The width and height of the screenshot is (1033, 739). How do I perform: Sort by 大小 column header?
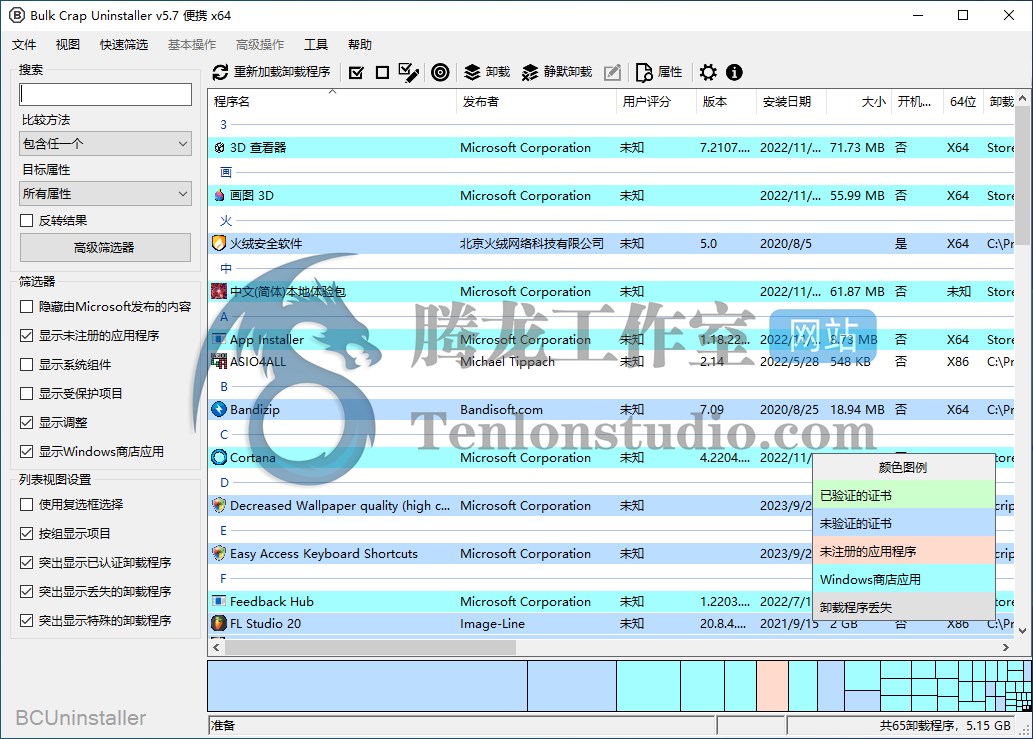pyautogui.click(x=858, y=101)
